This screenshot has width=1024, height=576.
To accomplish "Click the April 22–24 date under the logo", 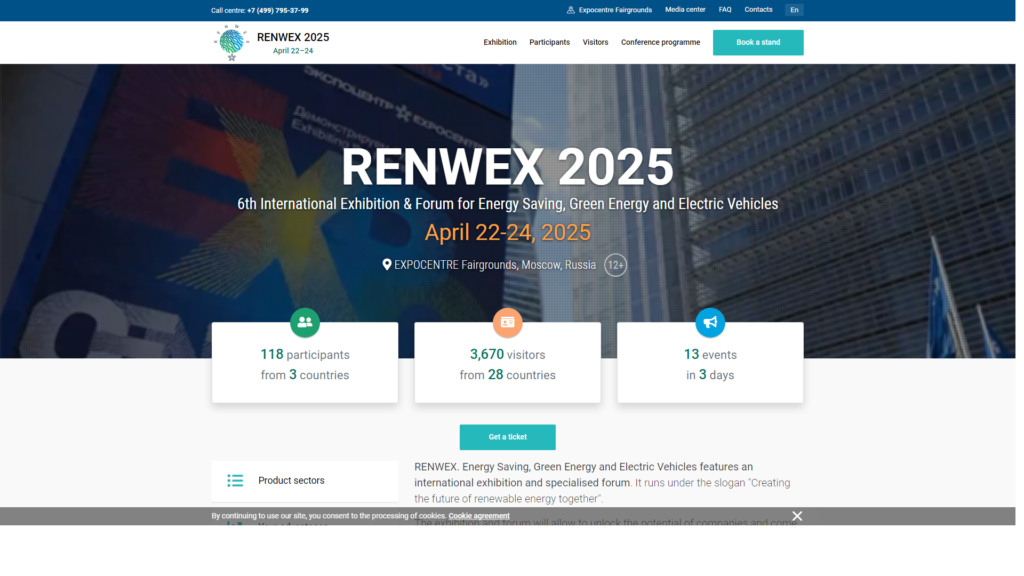I will [x=293, y=51].
